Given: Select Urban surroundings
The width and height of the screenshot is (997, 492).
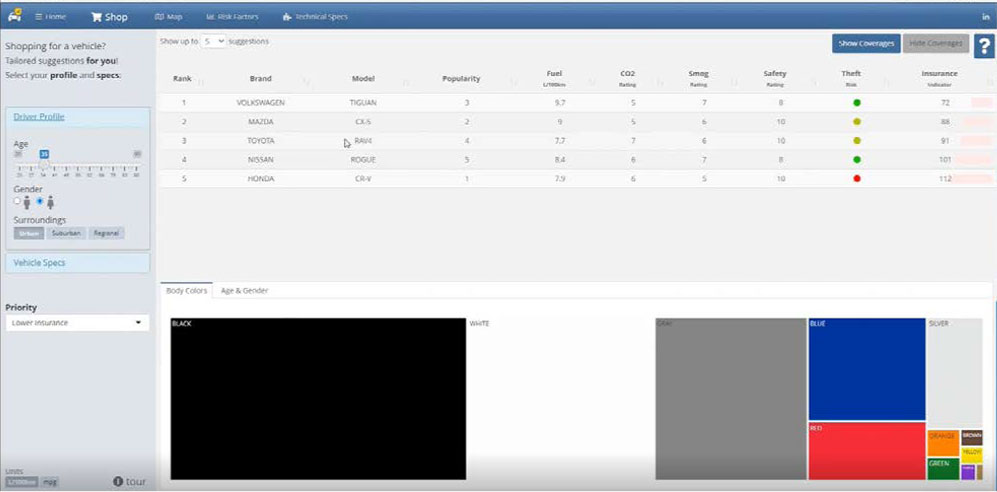Looking at the screenshot, I should pos(29,233).
